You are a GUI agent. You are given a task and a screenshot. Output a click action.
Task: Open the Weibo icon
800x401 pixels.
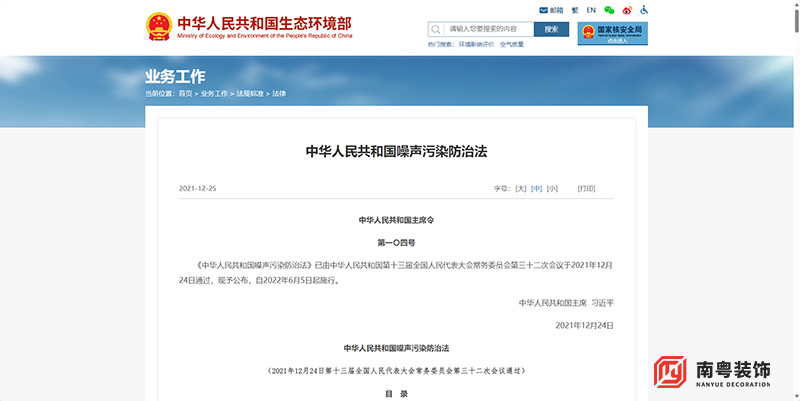pyautogui.click(x=627, y=10)
